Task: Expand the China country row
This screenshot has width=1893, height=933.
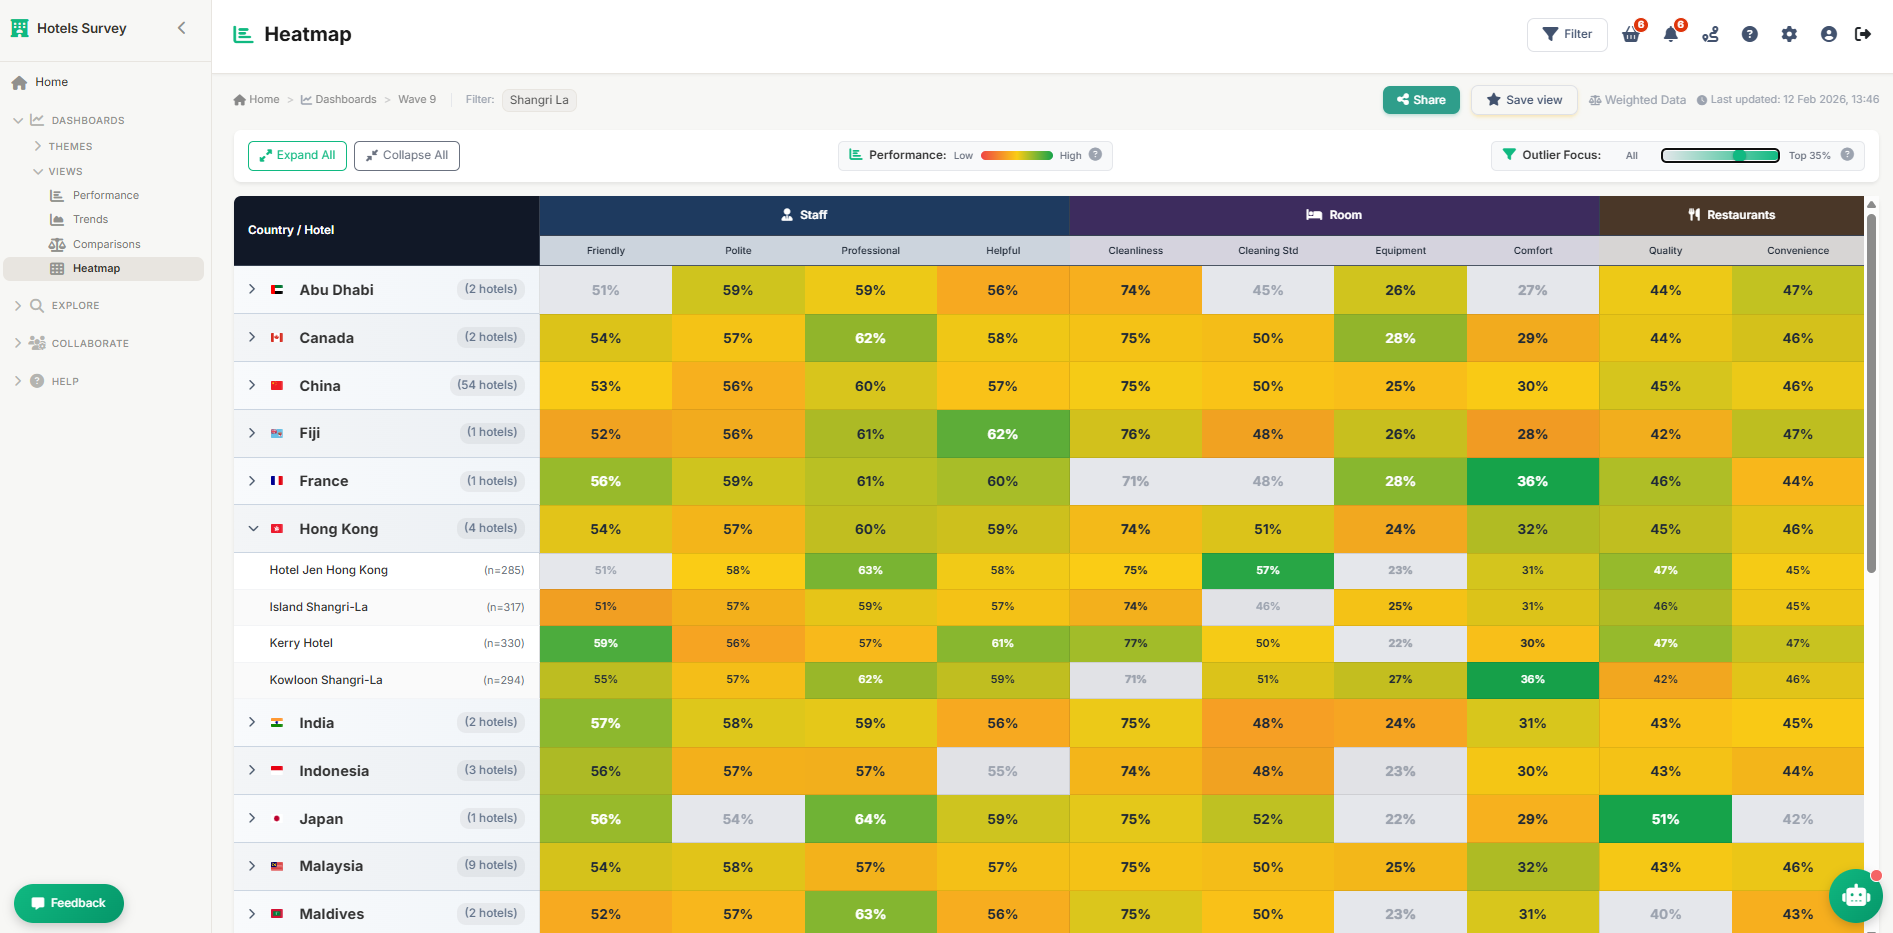Action: [252, 385]
